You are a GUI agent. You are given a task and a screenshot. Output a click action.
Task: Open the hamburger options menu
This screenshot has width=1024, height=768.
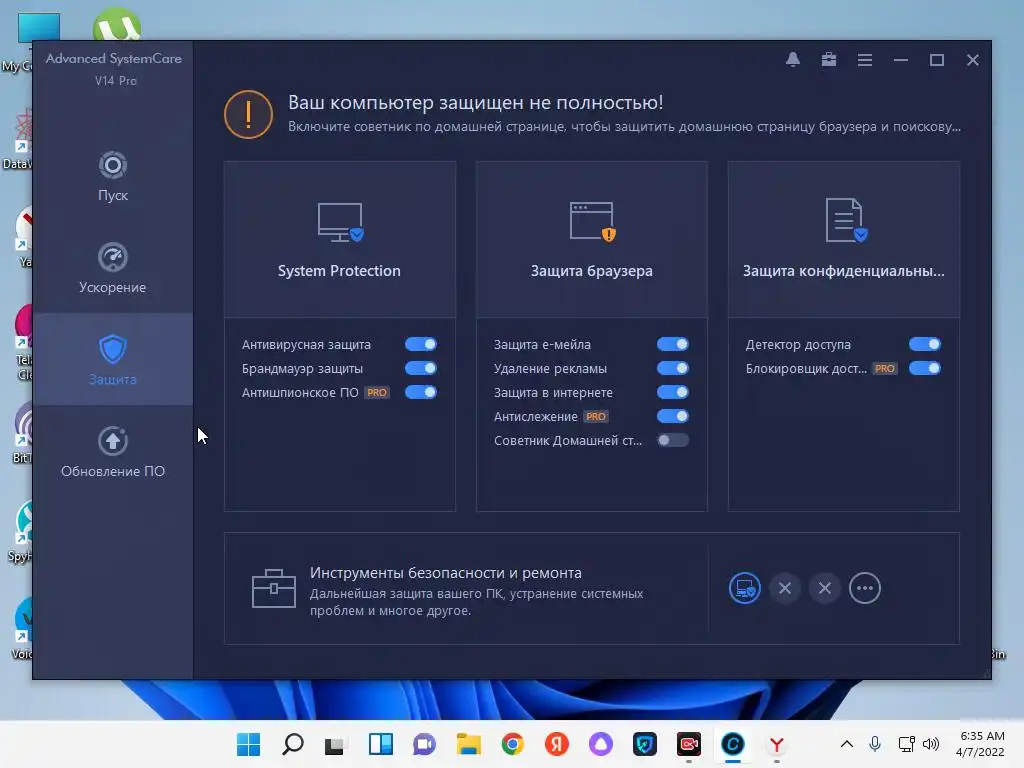(865, 59)
